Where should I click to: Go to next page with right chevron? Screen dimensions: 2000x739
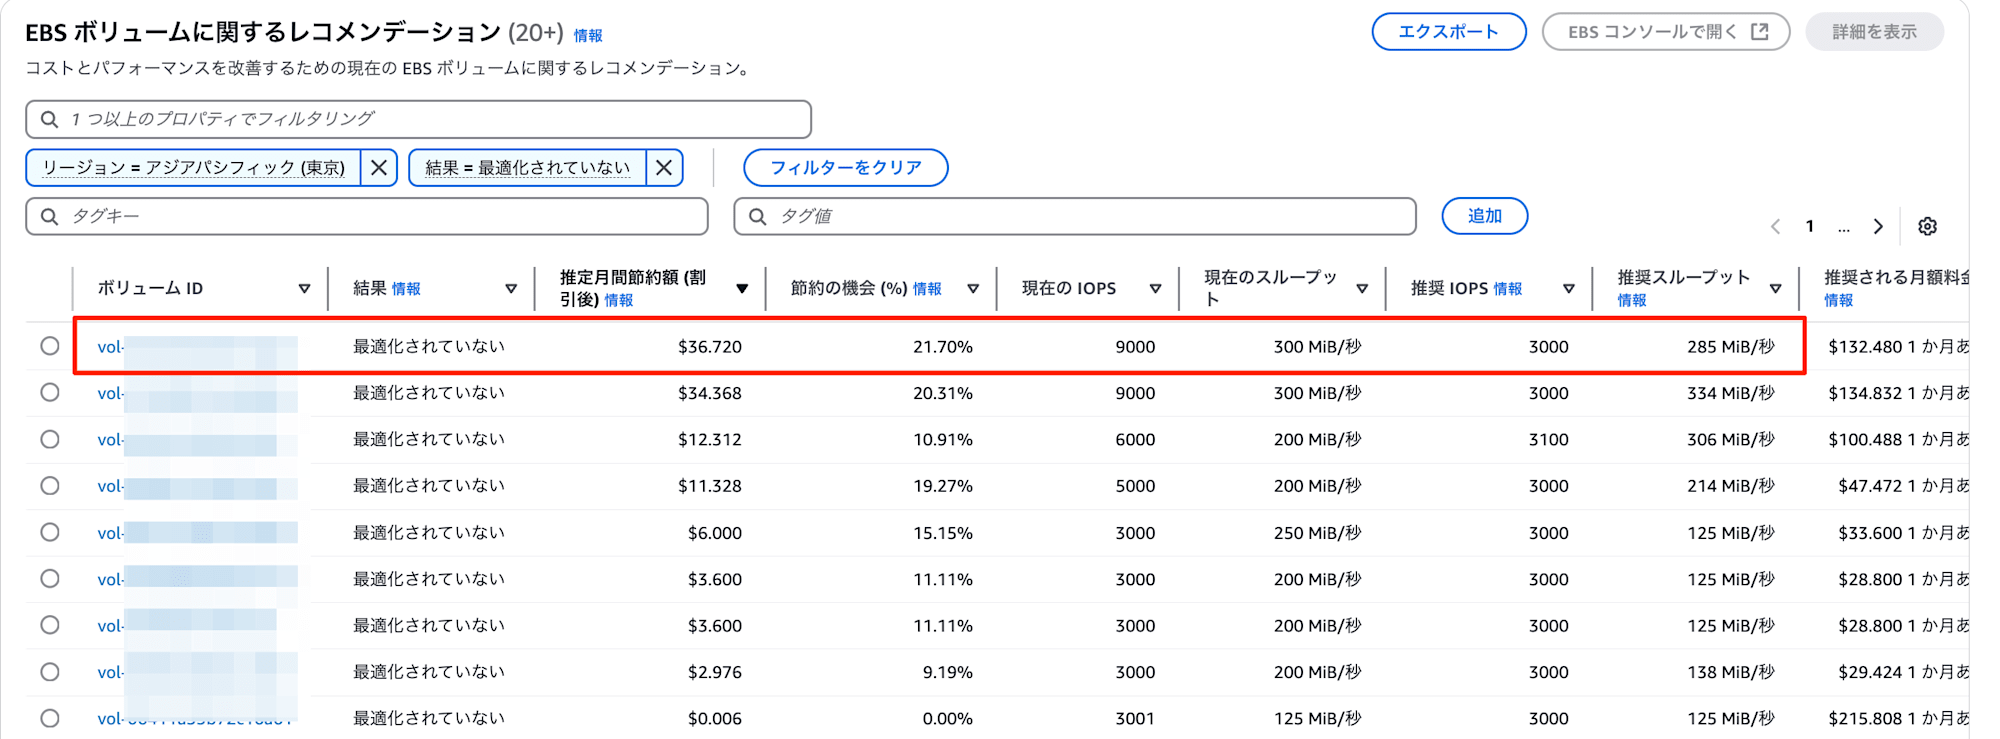(1878, 226)
